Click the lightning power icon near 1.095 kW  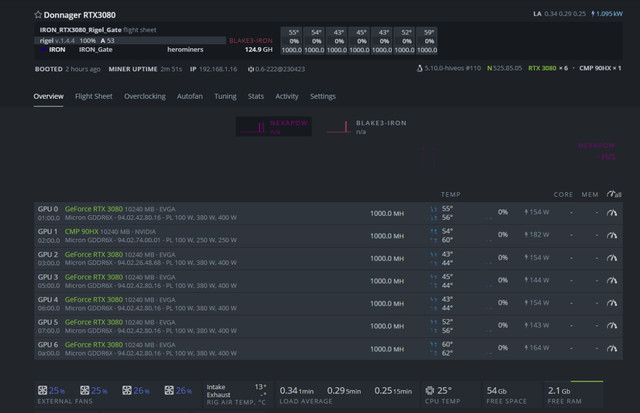593,14
